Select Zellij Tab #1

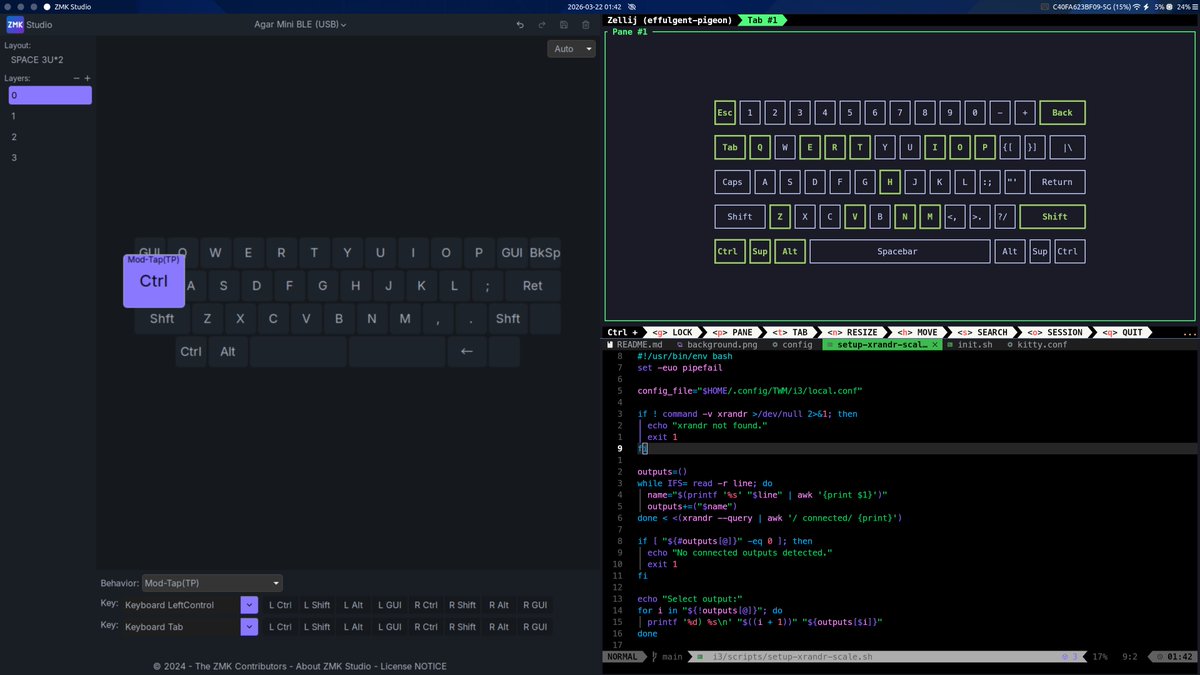pyautogui.click(x=759, y=20)
